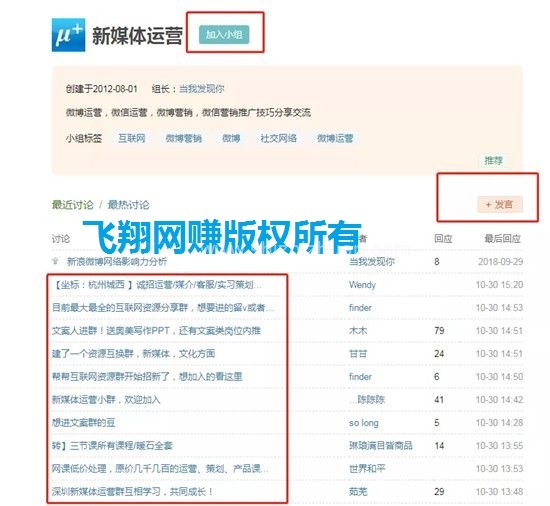Image resolution: width=550 pixels, height=506 pixels.
Task: Open topic 转】三节课所有课程/暖石全套
Action: coord(112,446)
